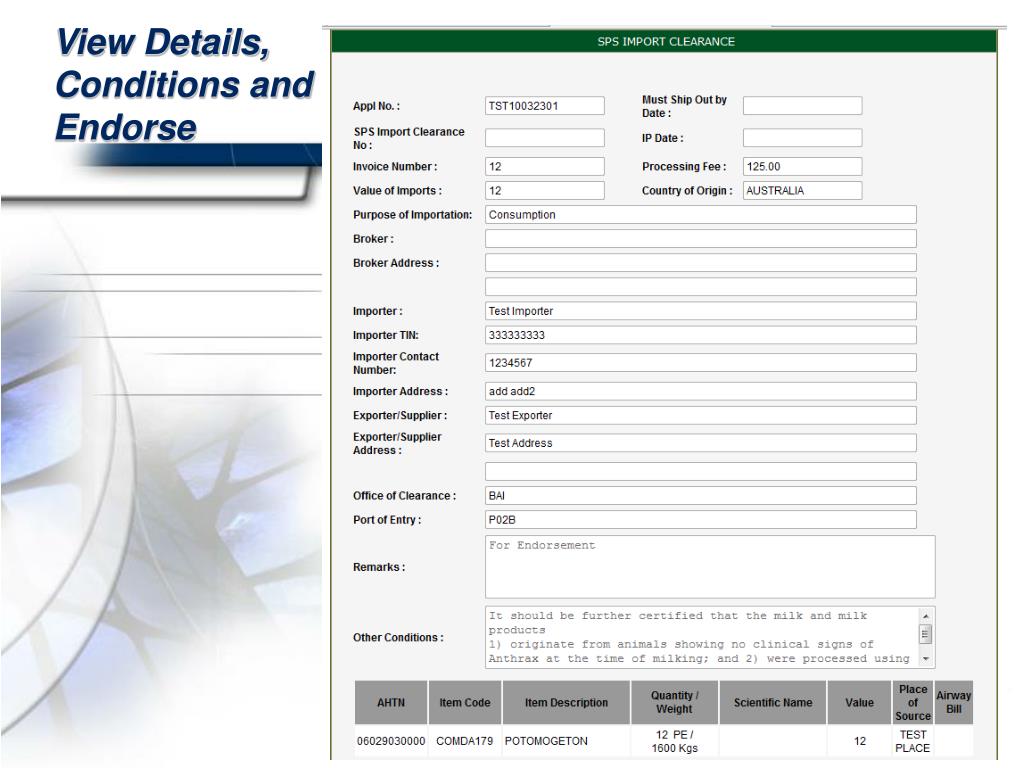1024x768 pixels.
Task: Click the Office of Clearance field showing BAI
Action: tap(701, 496)
